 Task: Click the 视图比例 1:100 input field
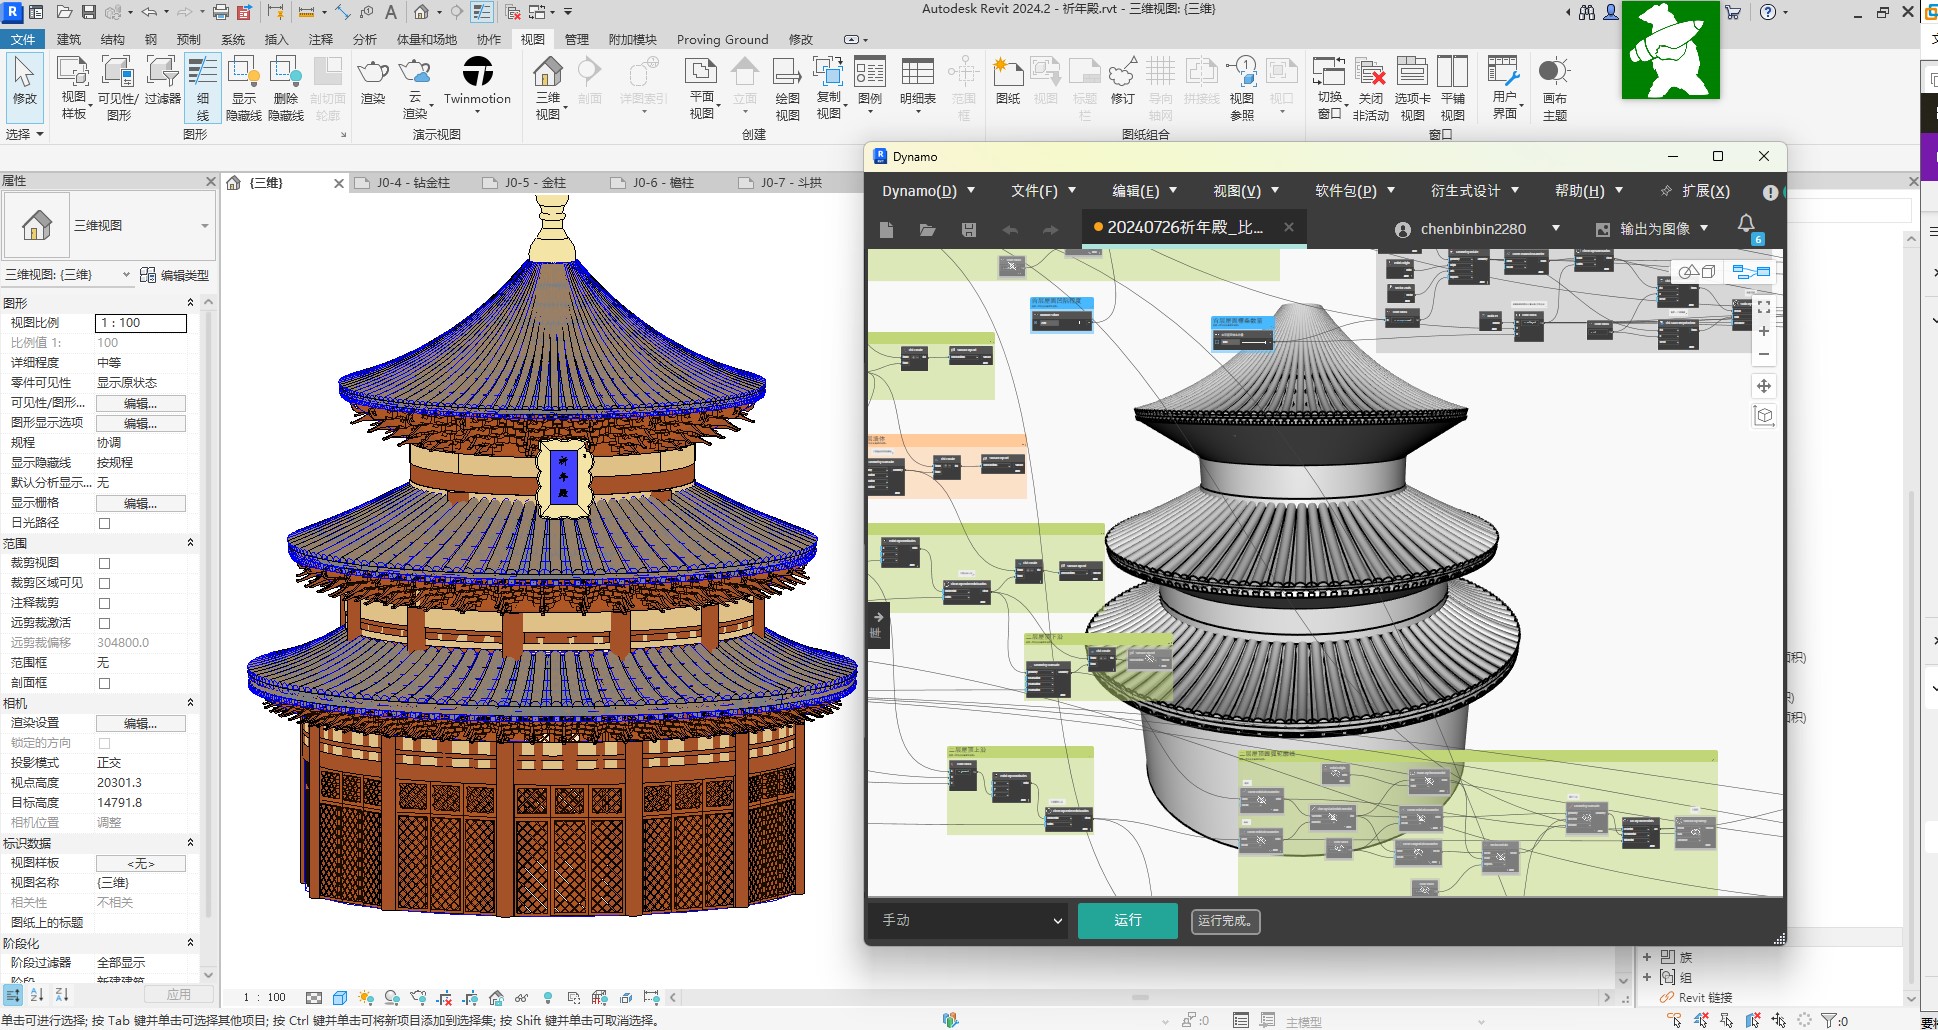[140, 323]
